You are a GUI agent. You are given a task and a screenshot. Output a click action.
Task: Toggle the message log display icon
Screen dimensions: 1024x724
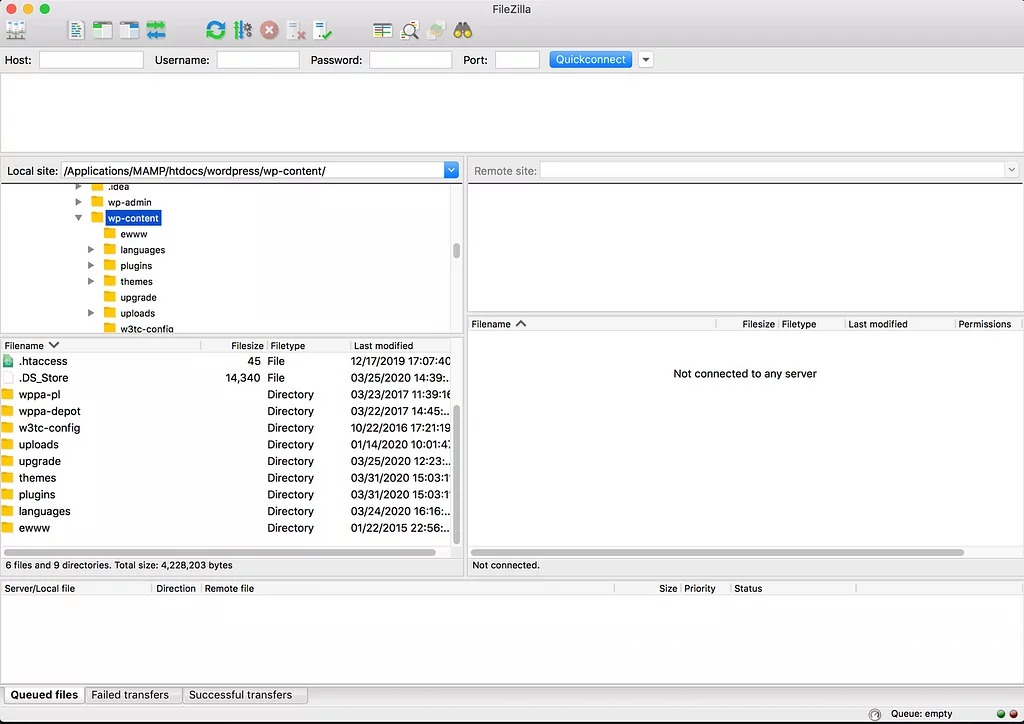pyautogui.click(x=76, y=30)
